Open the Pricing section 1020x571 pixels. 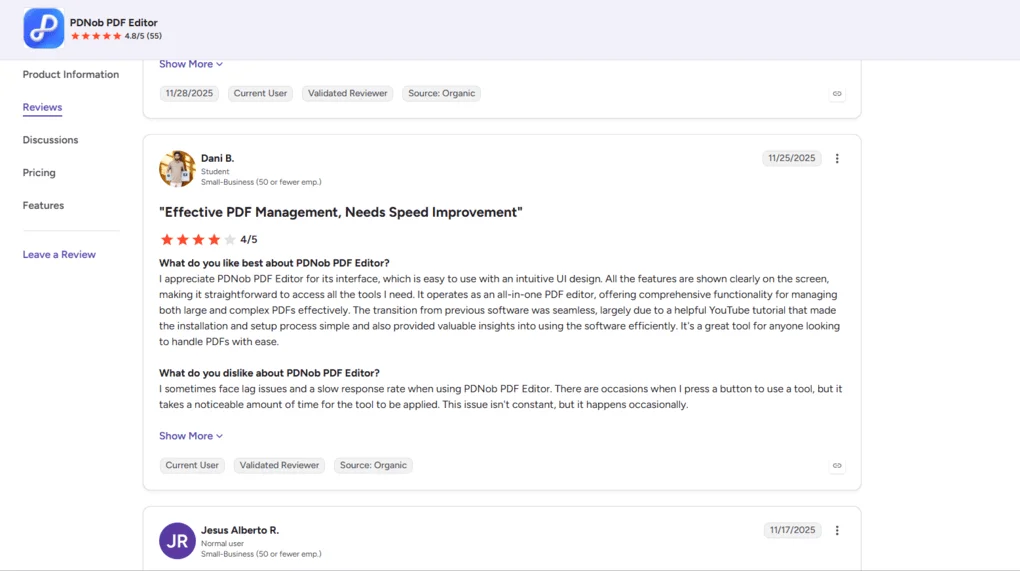[39, 172]
